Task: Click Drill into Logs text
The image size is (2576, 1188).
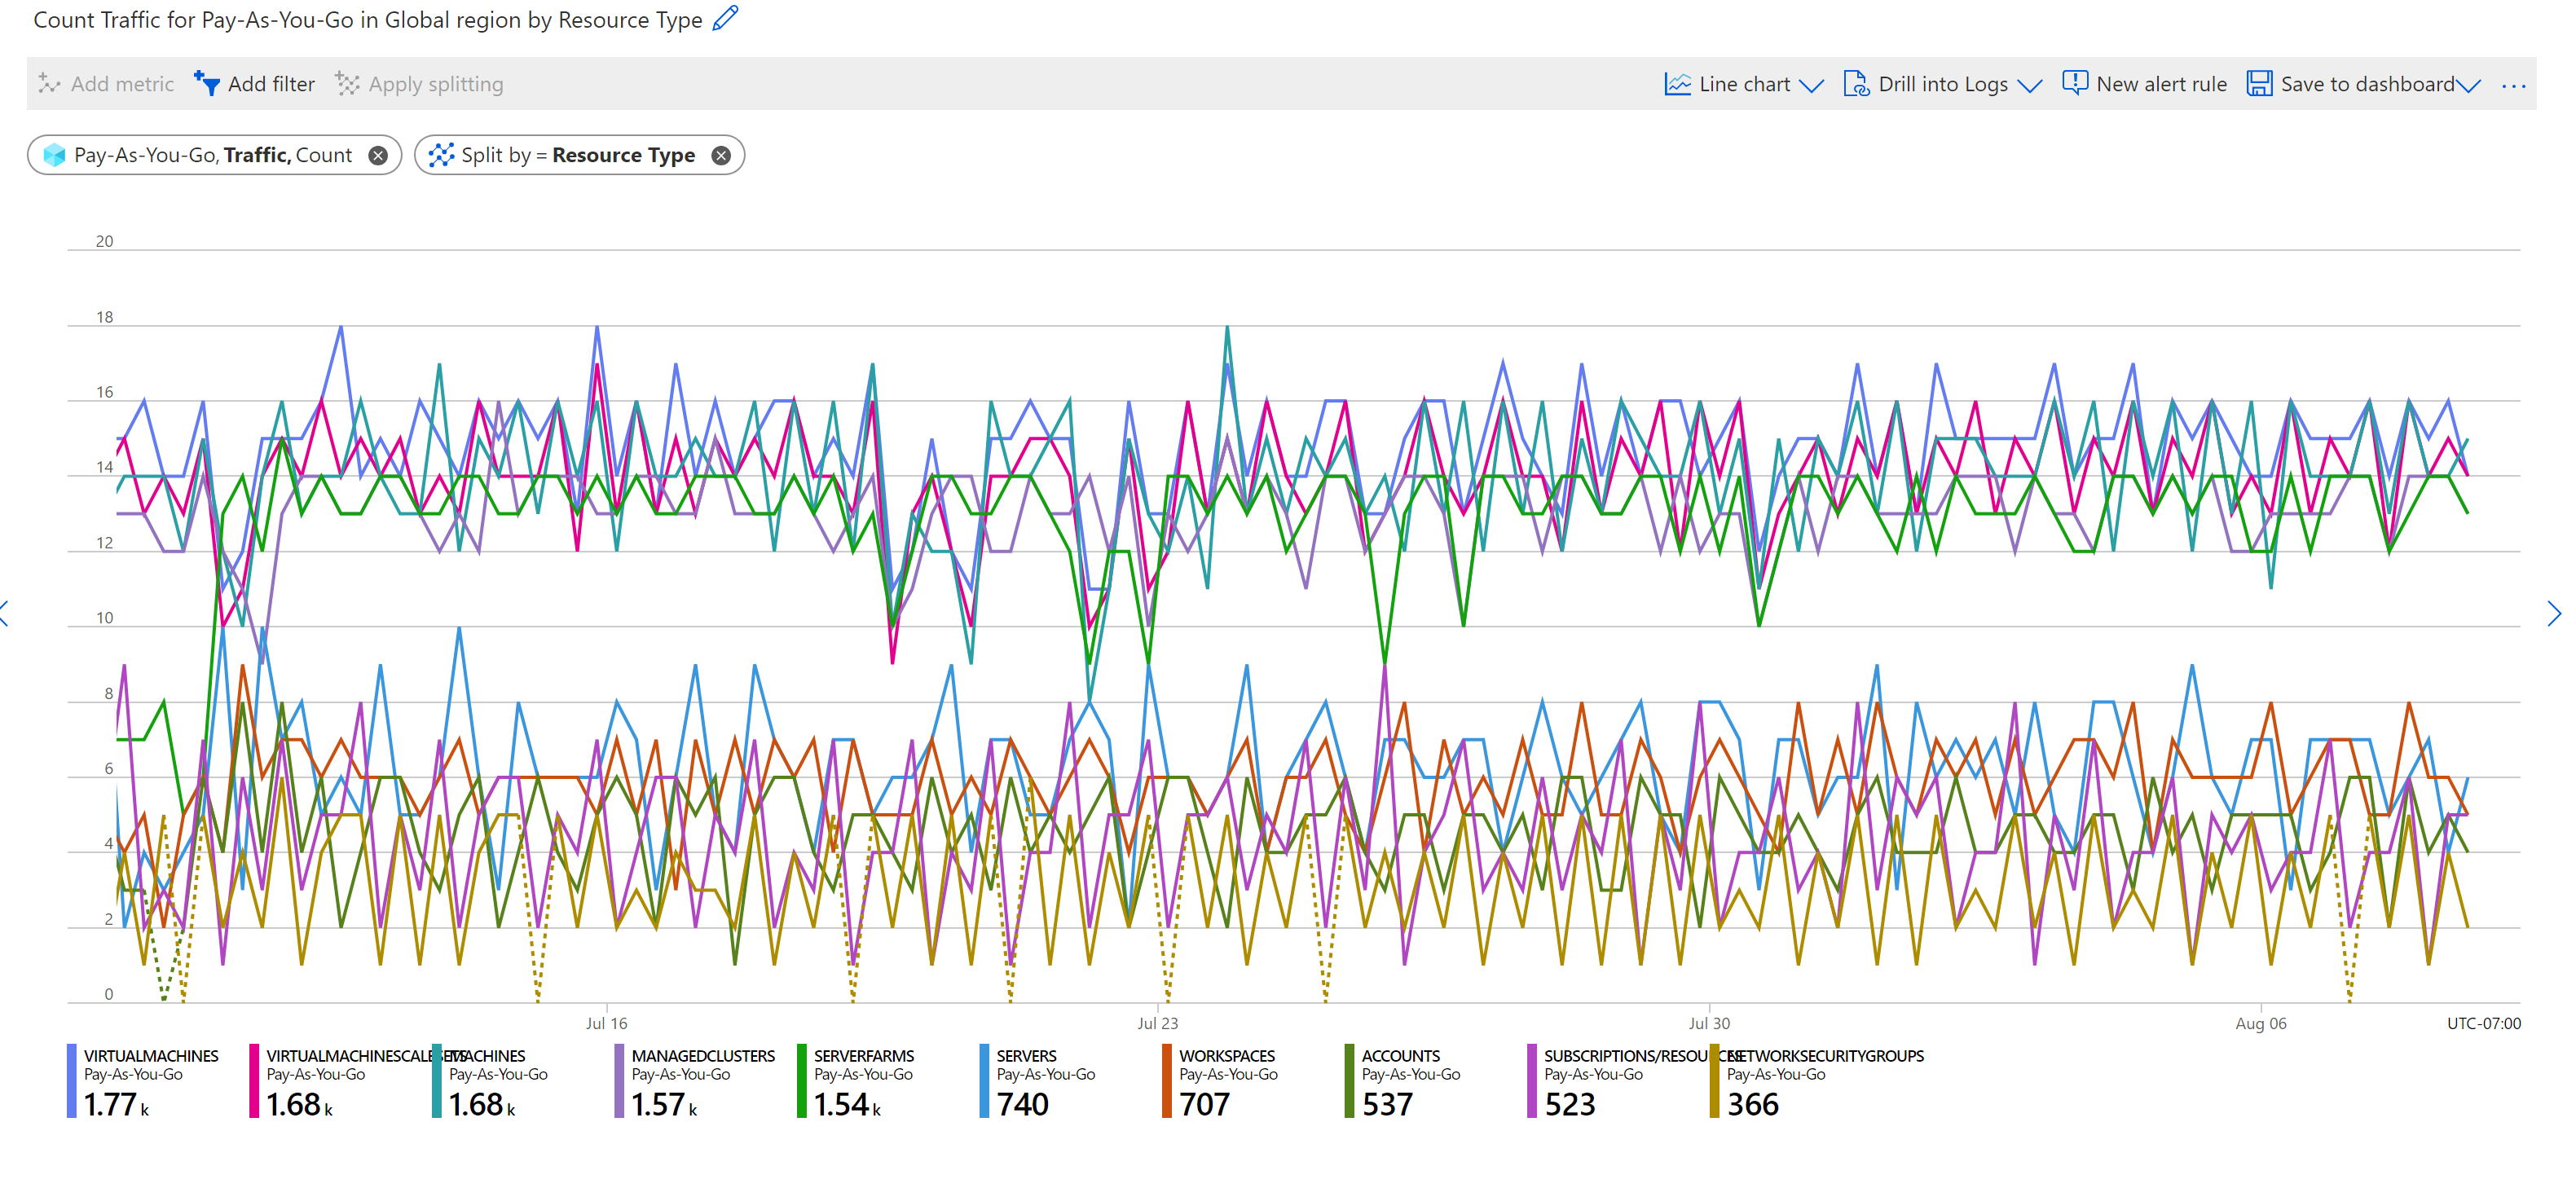Action: click(x=1943, y=84)
